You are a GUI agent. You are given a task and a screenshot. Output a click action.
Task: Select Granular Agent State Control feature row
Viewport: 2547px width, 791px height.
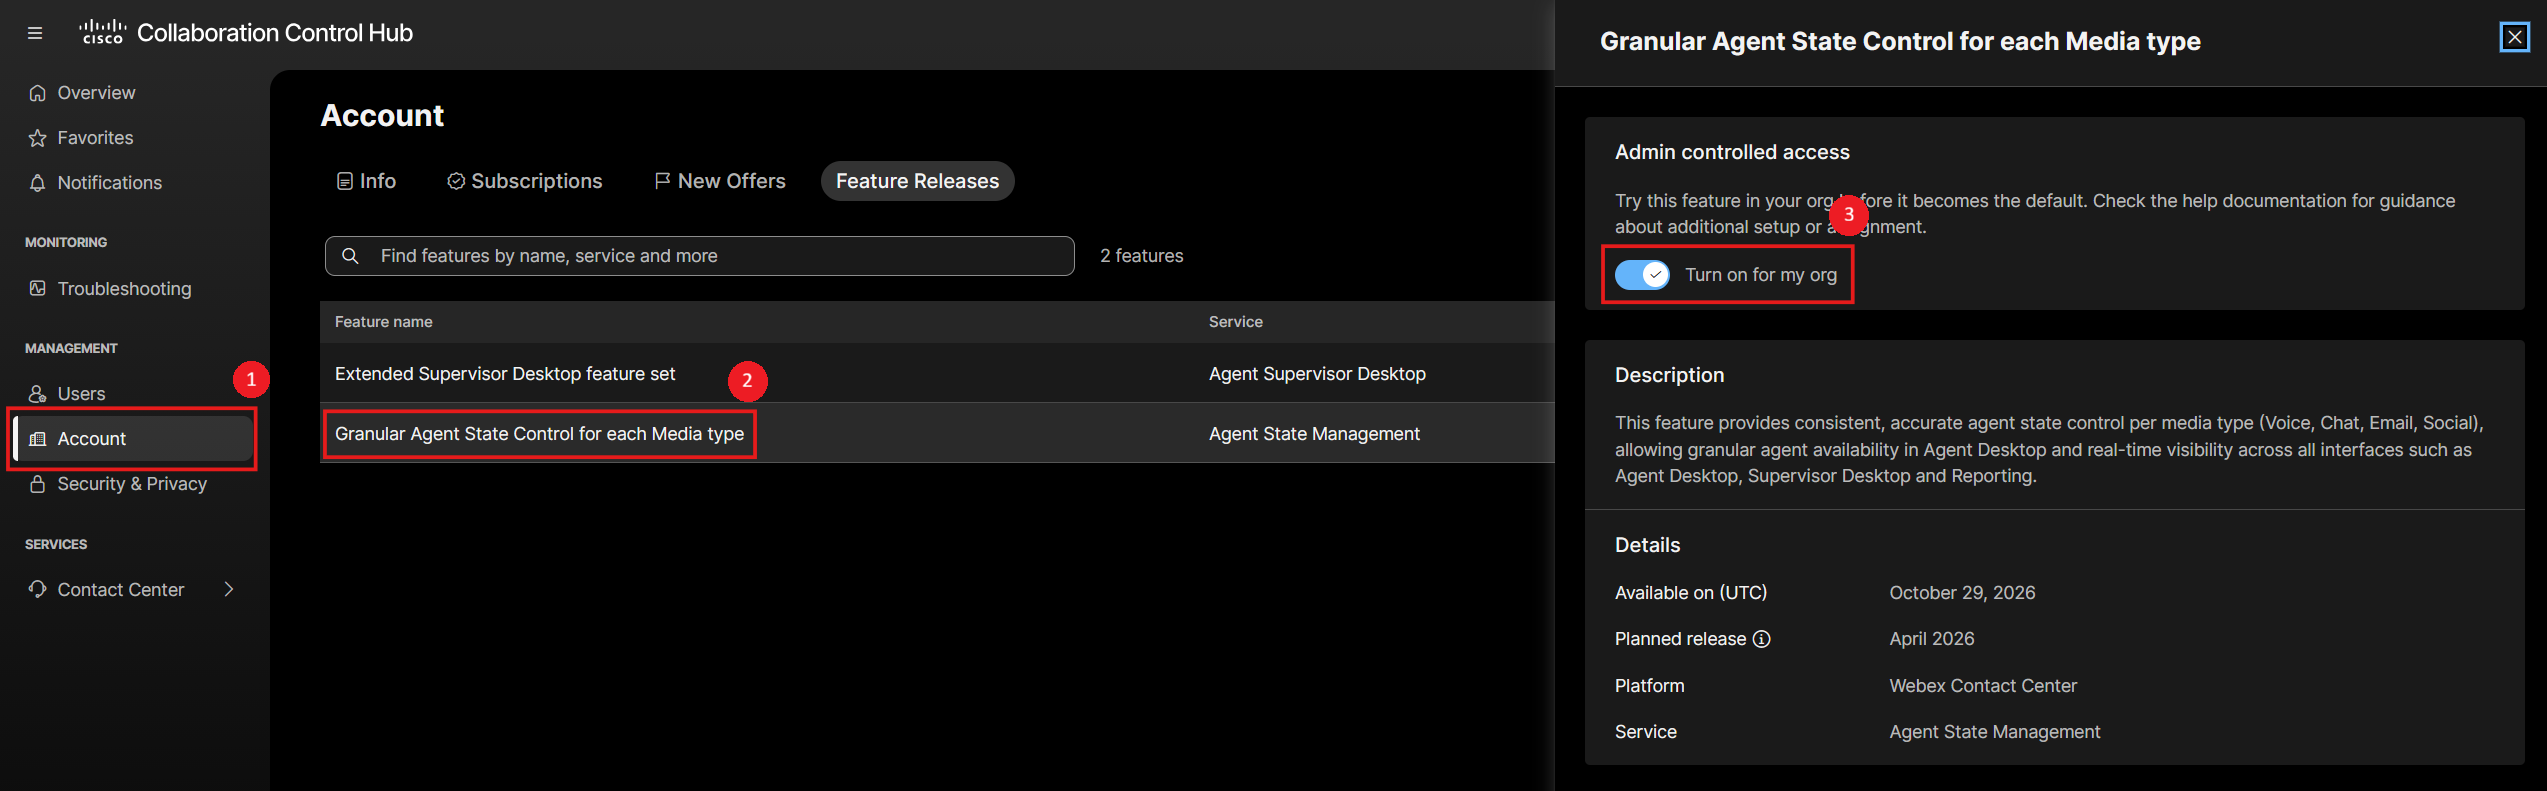click(x=937, y=434)
